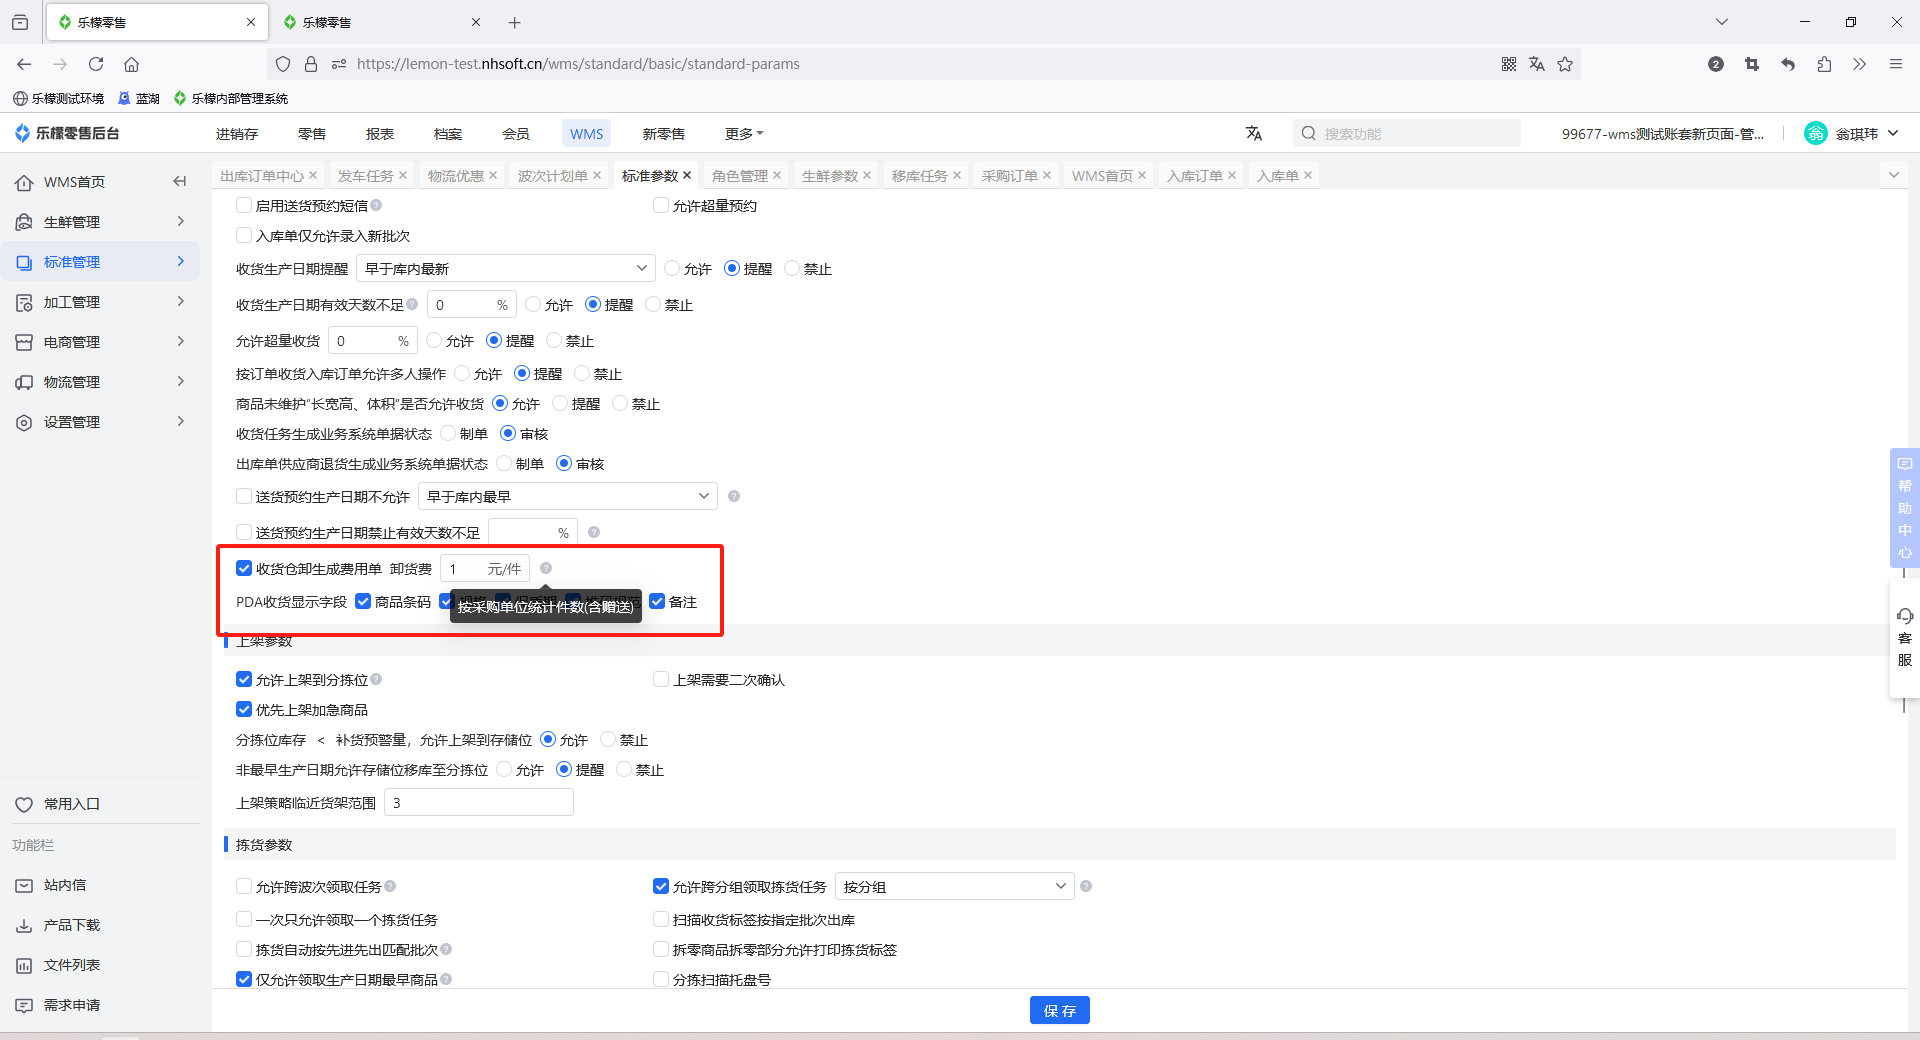Open 乐檬内部管理系统 bookmark
The width and height of the screenshot is (1920, 1040).
coord(231,98)
